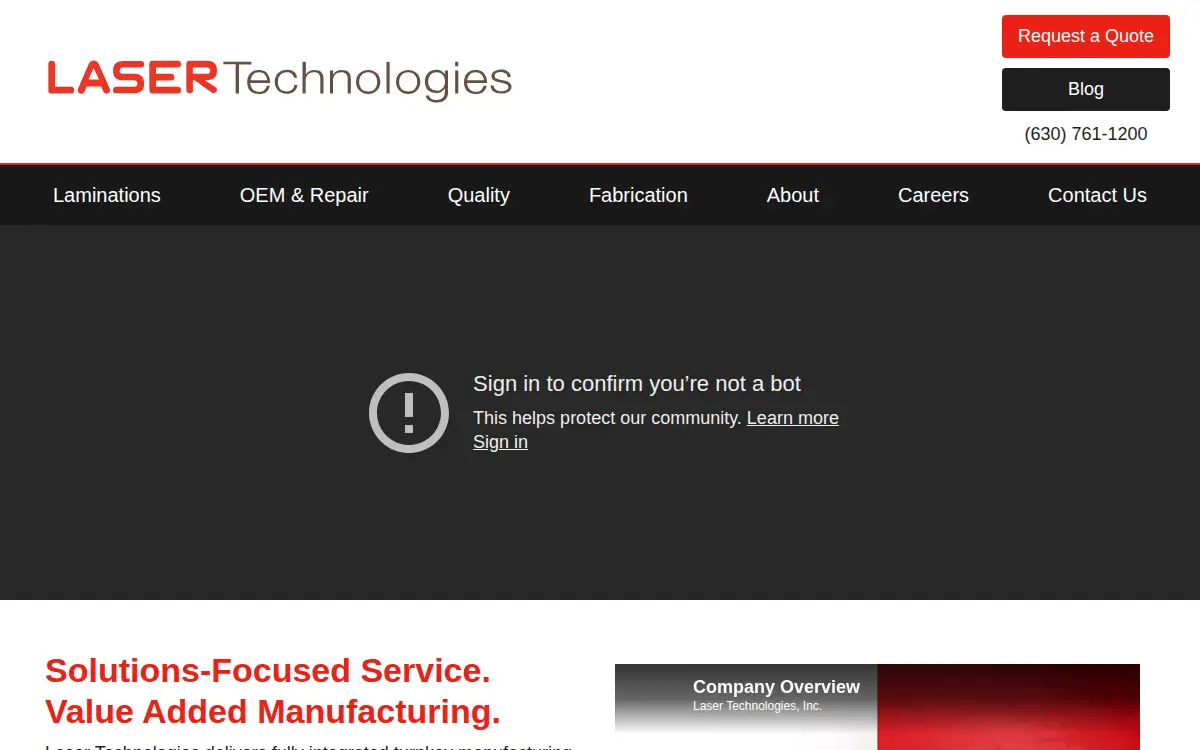
Task: Click the 'Laser Technologies, Inc.' video subtitle
Action: [x=757, y=706]
